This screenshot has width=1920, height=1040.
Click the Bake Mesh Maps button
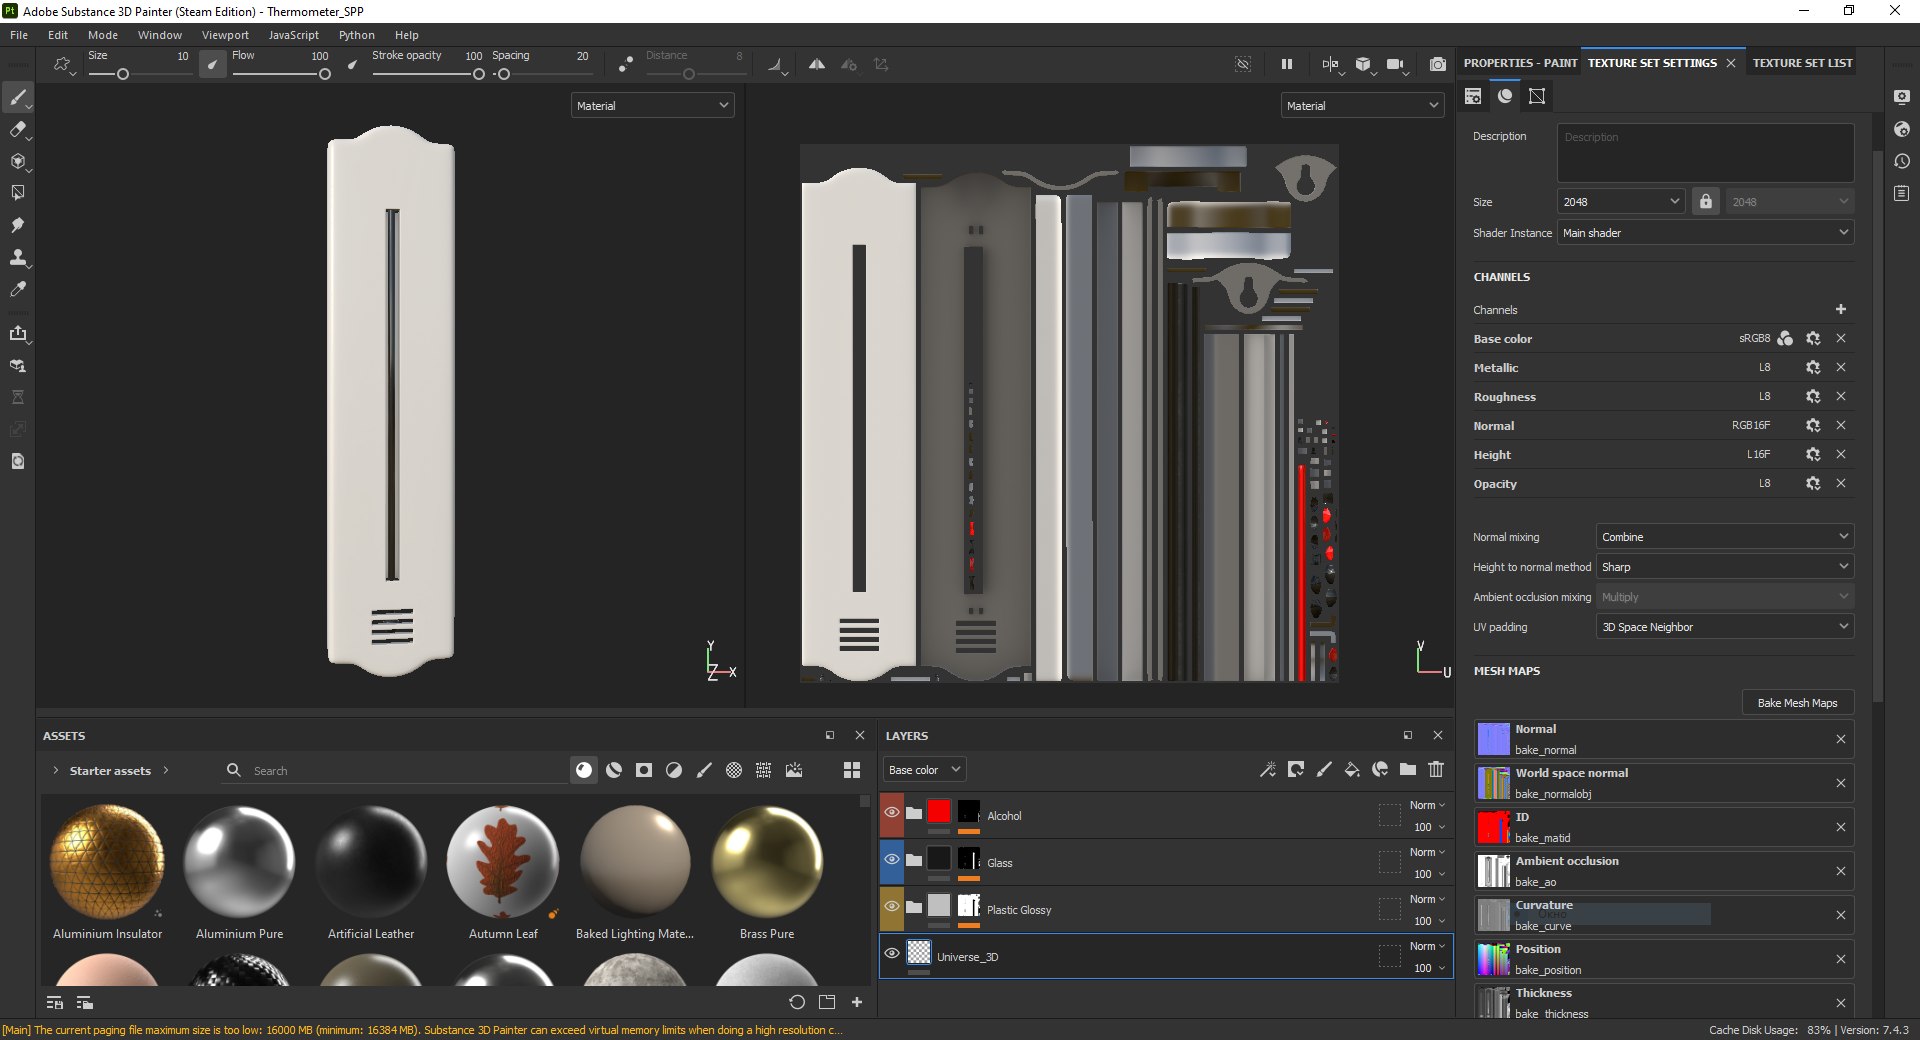pos(1797,703)
